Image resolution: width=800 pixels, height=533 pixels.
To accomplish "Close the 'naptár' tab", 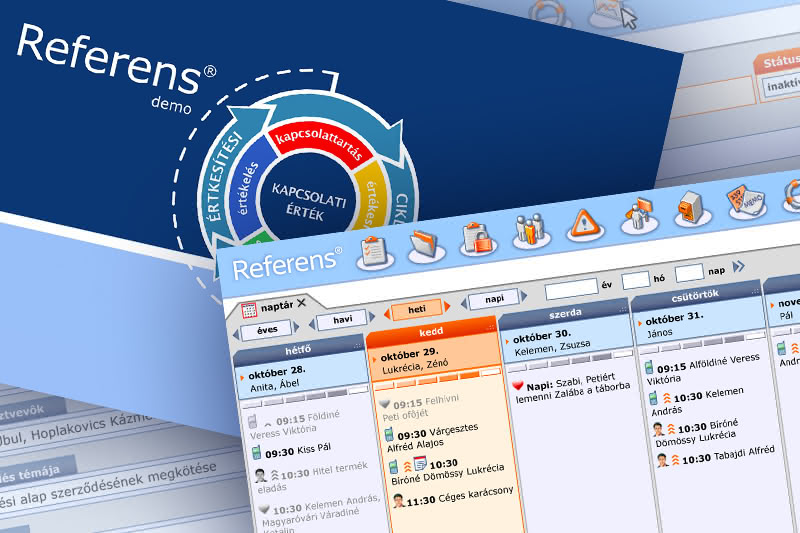I will pyautogui.click(x=302, y=302).
